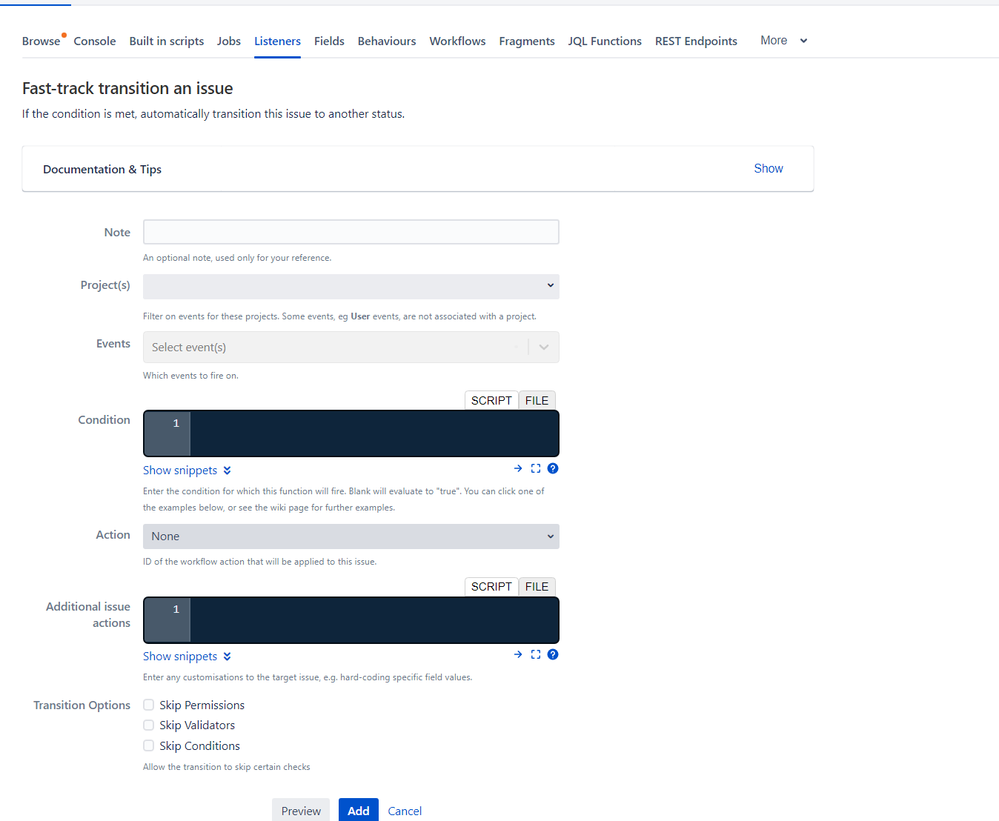Enable Skip Permissions checkbox
The height and width of the screenshot is (821, 999).
[148, 704]
